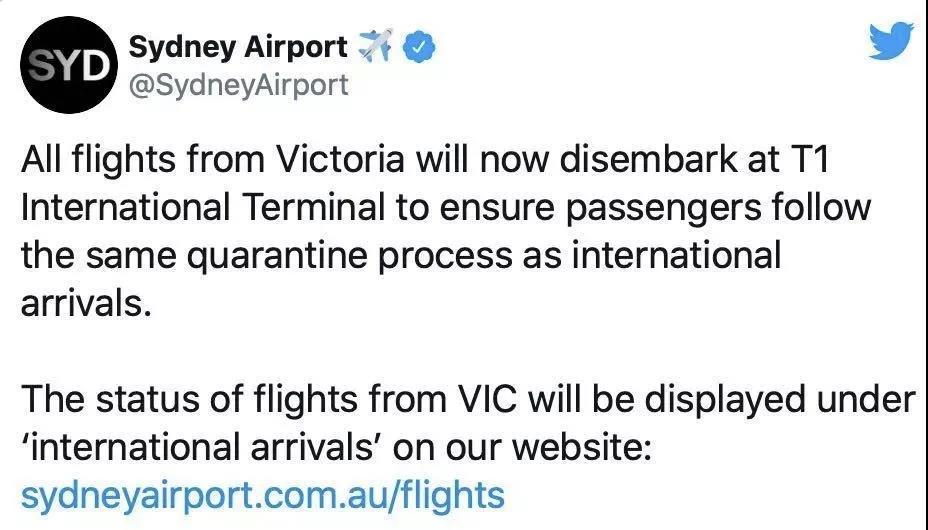Open the sydneyairport.com.au/flights link
Image resolution: width=928 pixels, height=530 pixels.
pos(262,494)
